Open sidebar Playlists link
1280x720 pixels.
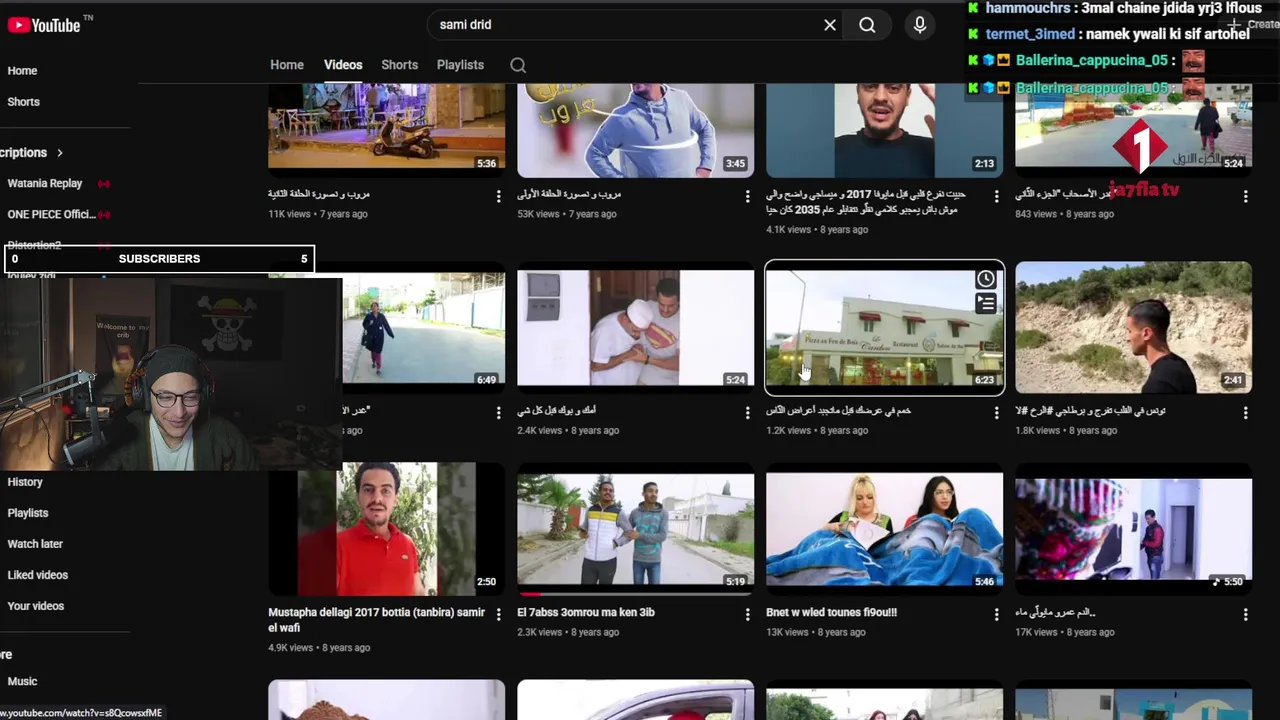tap(28, 513)
